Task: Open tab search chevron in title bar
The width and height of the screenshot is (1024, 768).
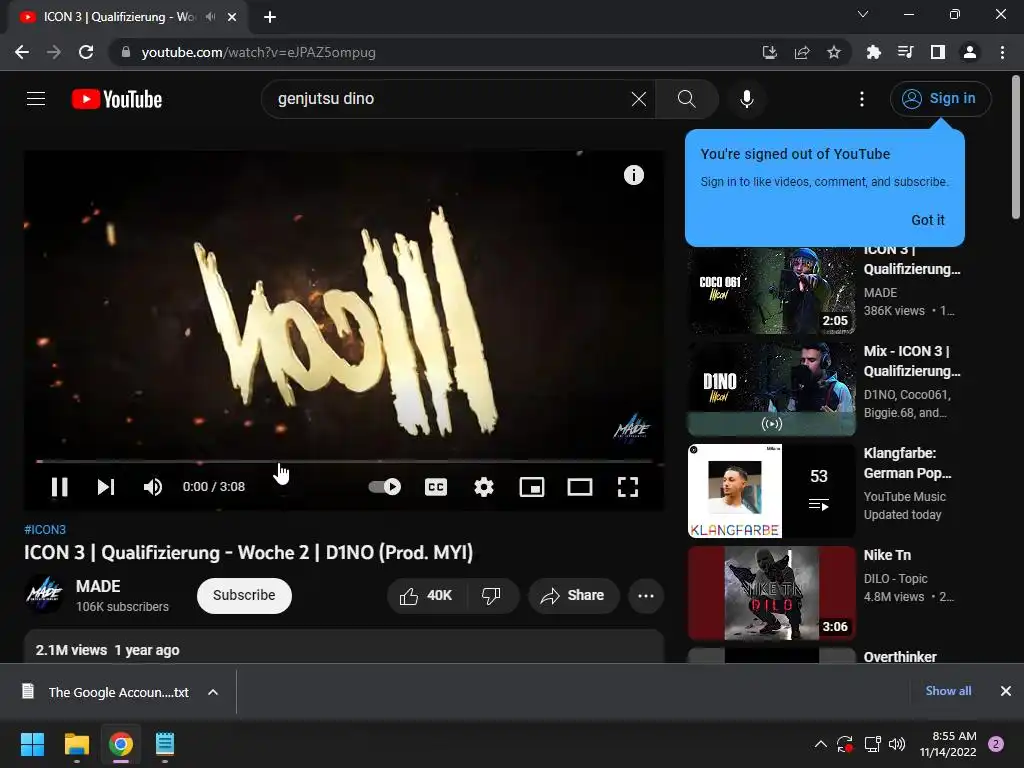Action: point(863,14)
